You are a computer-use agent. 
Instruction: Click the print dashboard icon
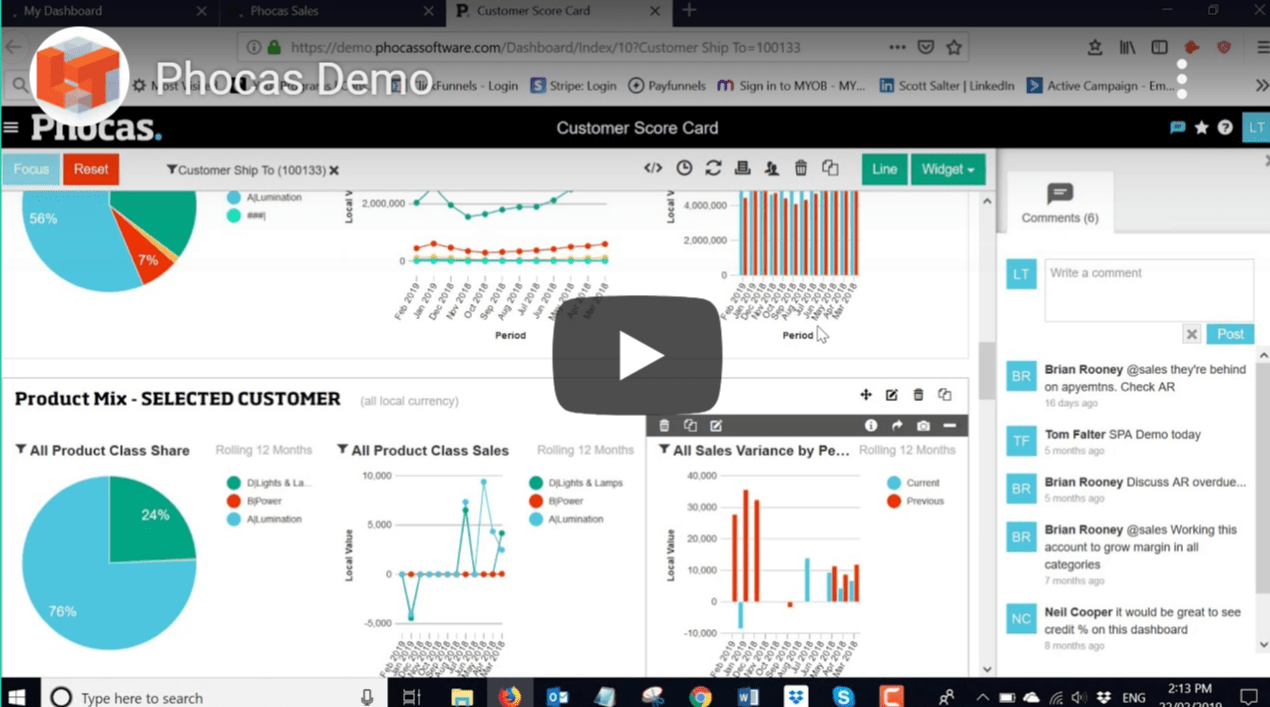pyautogui.click(x=742, y=168)
